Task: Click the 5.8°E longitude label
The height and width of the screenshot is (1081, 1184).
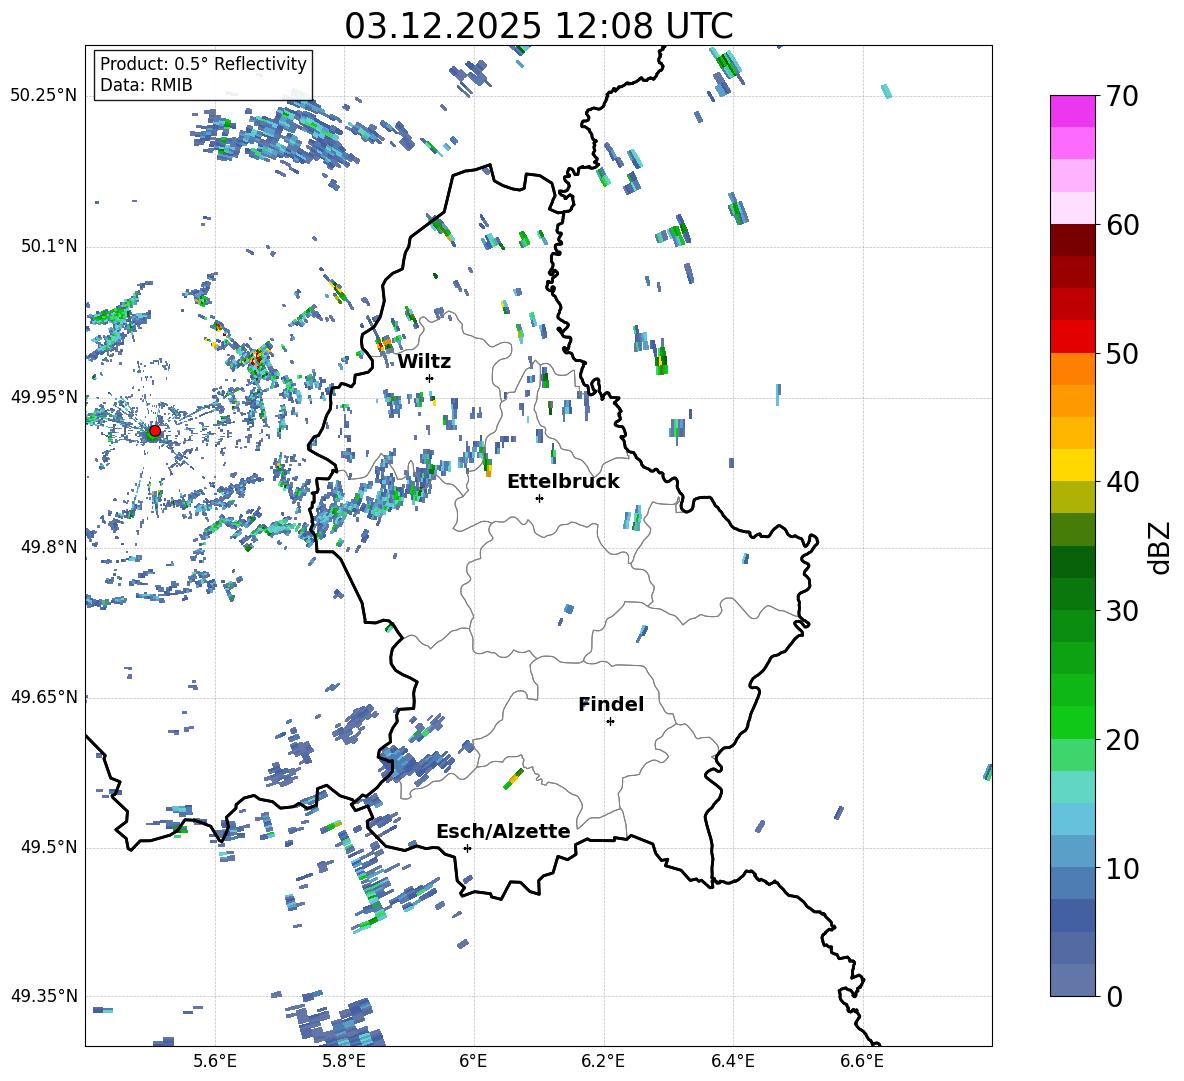Action: pos(344,1061)
